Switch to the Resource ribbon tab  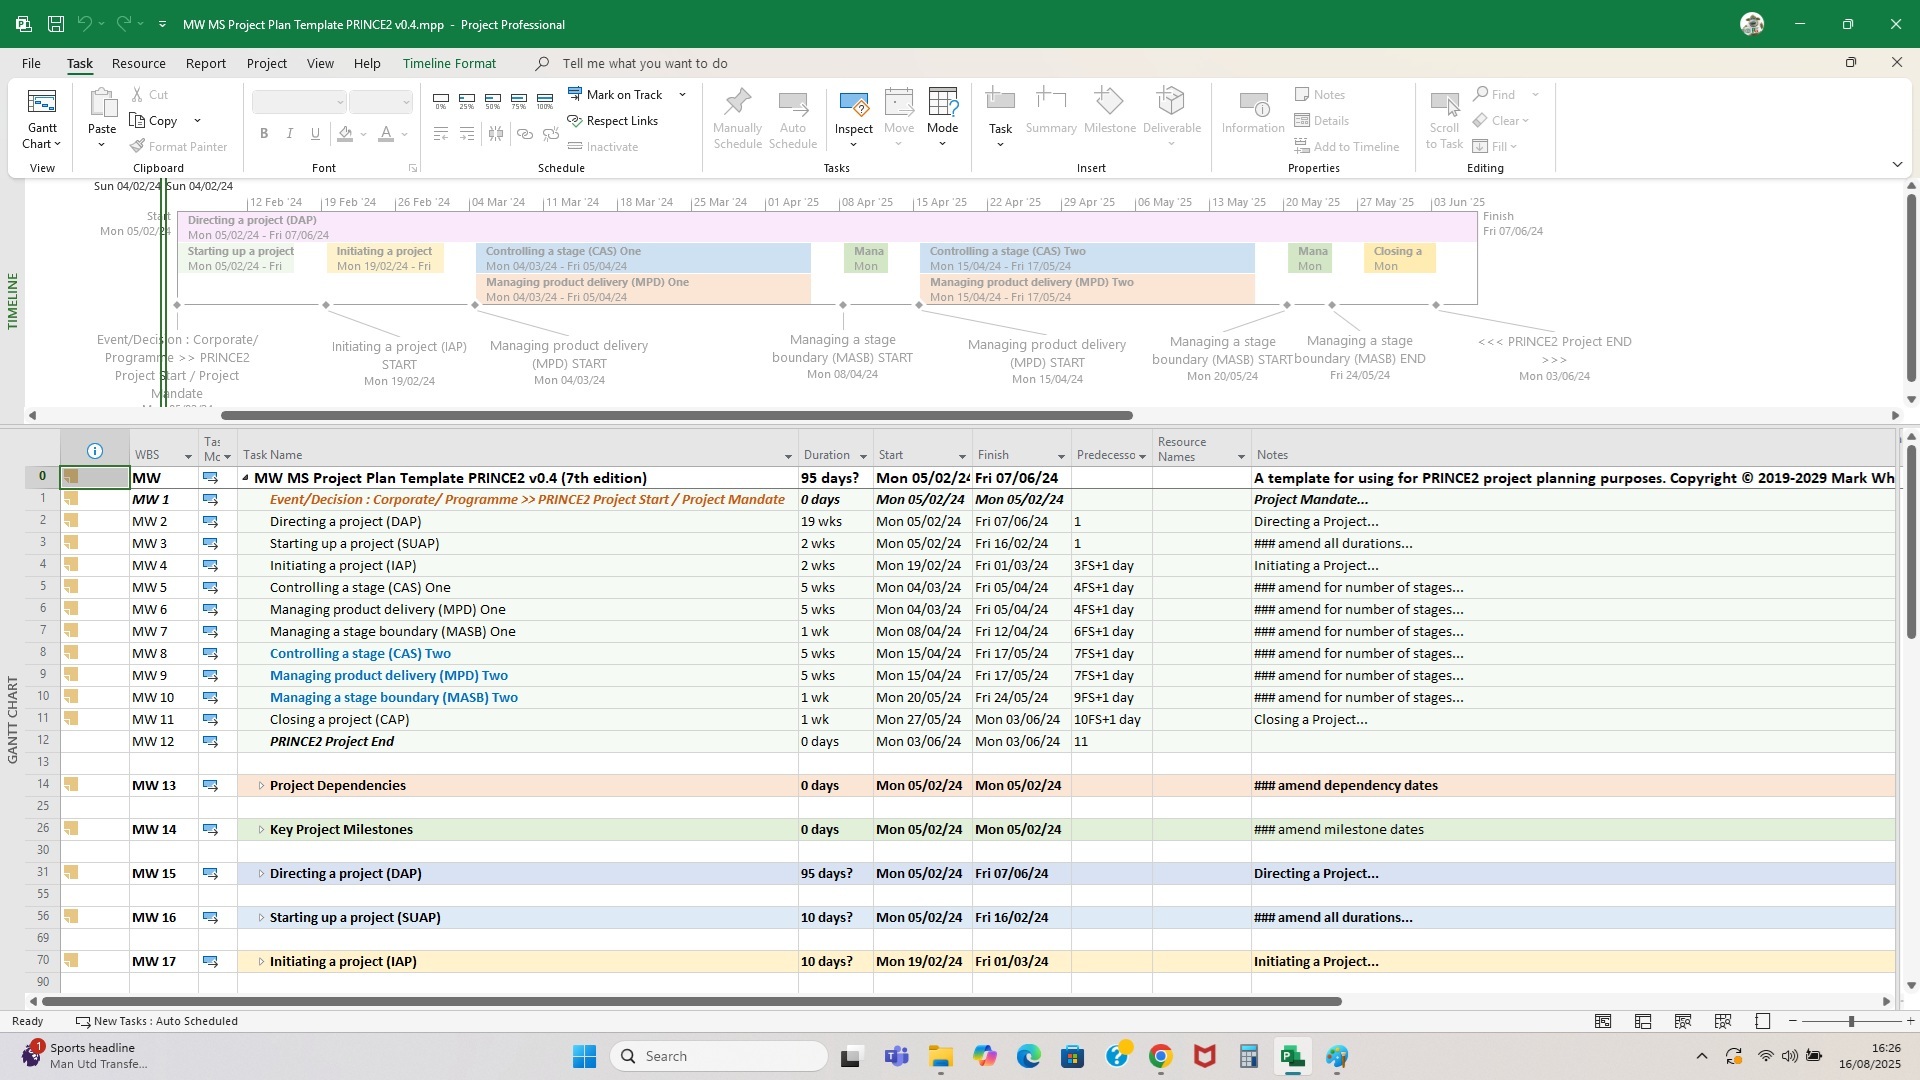pyautogui.click(x=138, y=63)
